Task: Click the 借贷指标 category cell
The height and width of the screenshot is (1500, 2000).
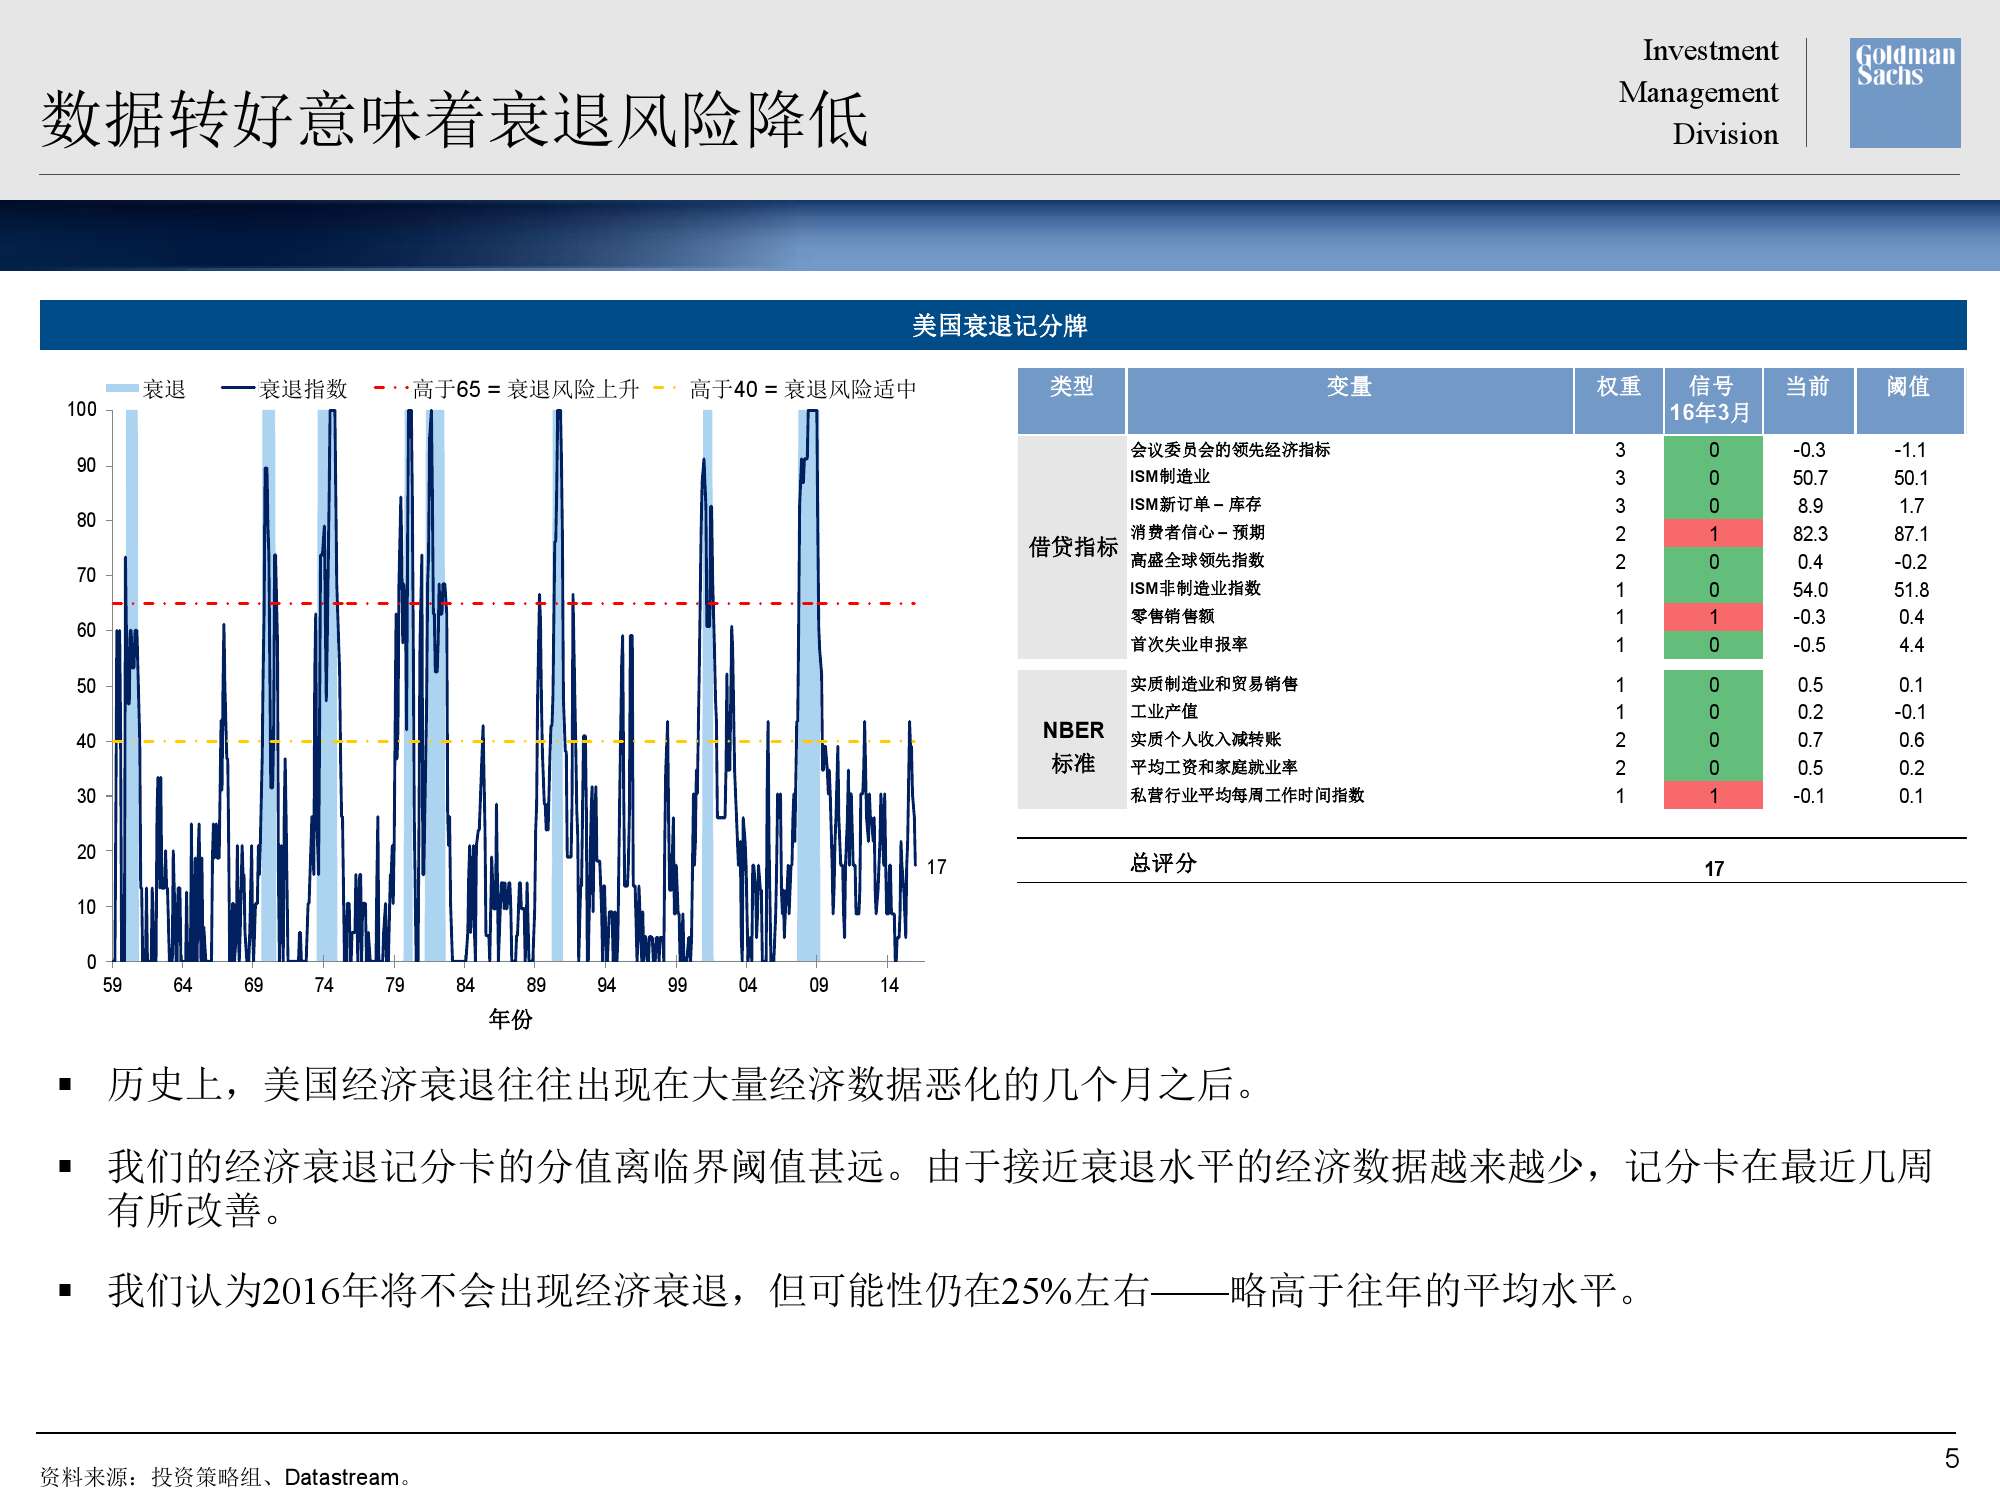Action: point(1073,547)
